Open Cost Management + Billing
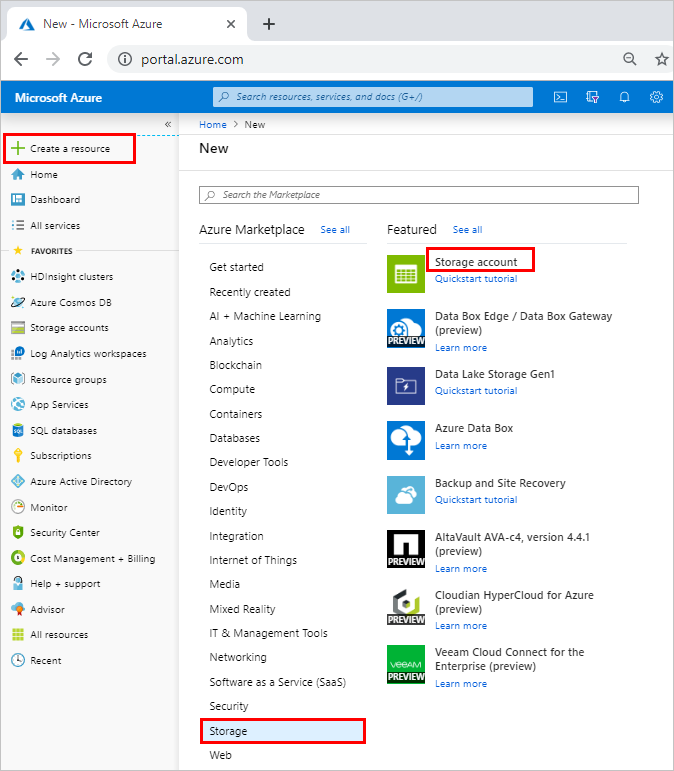This screenshot has width=674, height=771. (92, 559)
